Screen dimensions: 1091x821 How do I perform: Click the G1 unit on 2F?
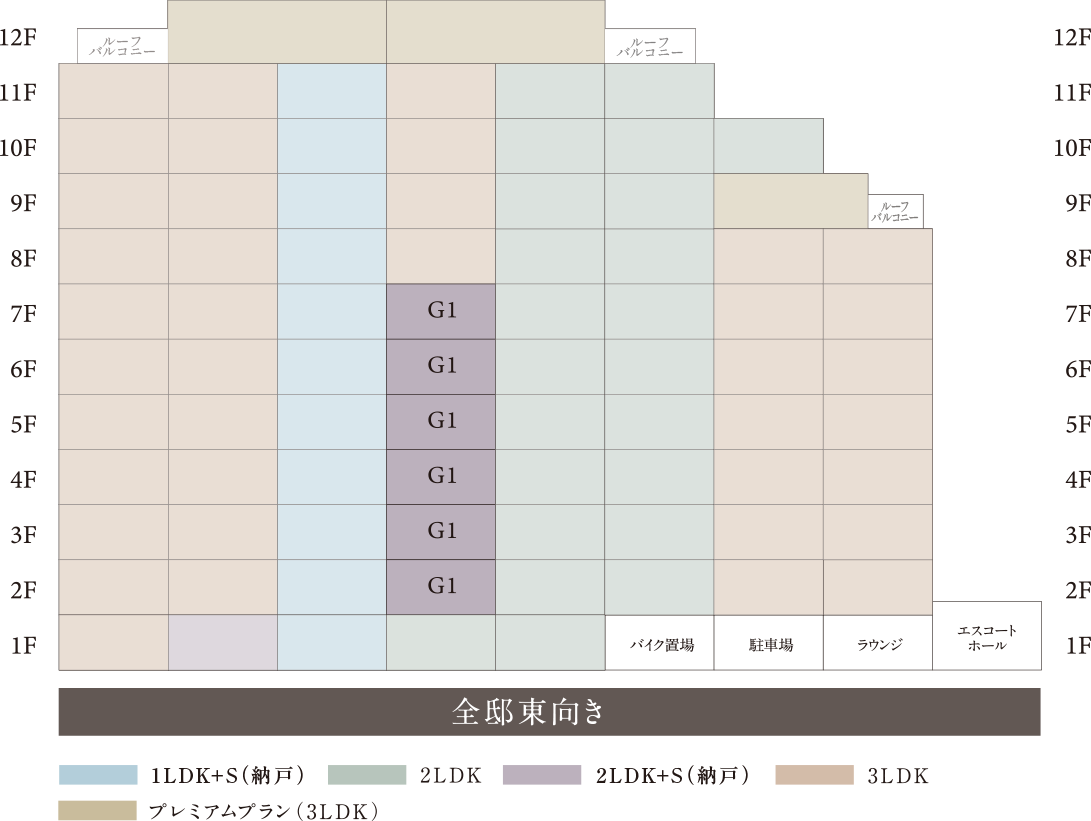441,587
